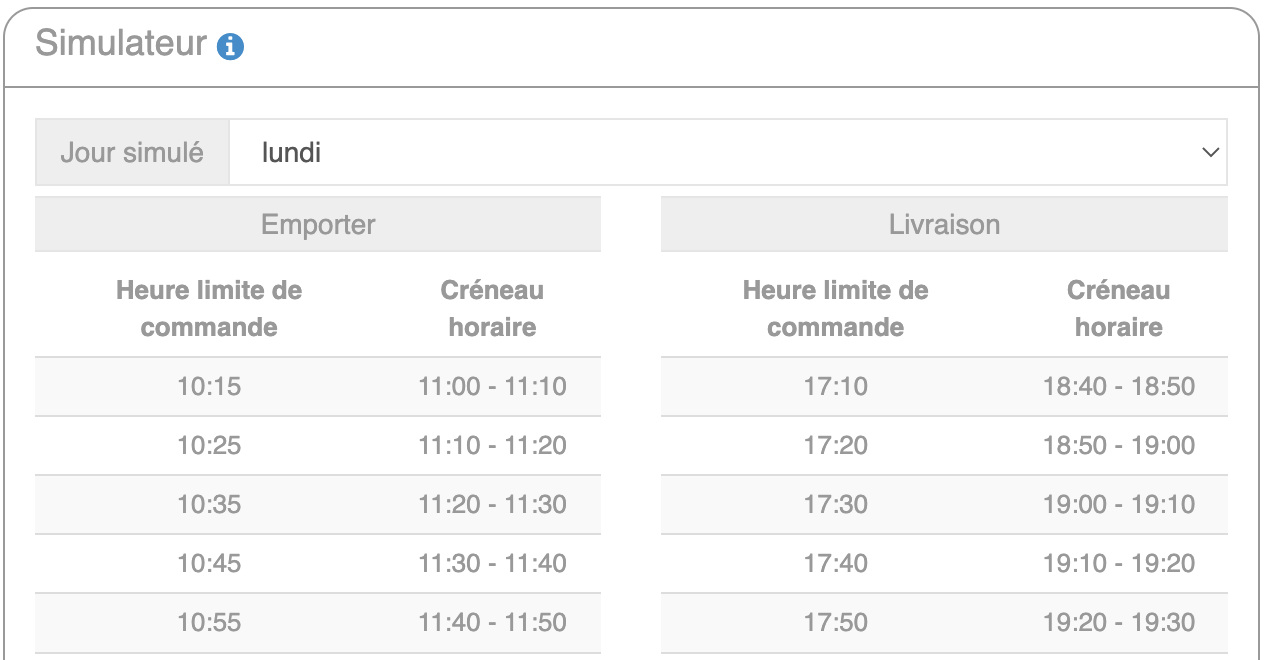Click the 19:20 - 19:30 delivery slot
Viewport: 1270px width, 660px height.
[1118, 622]
